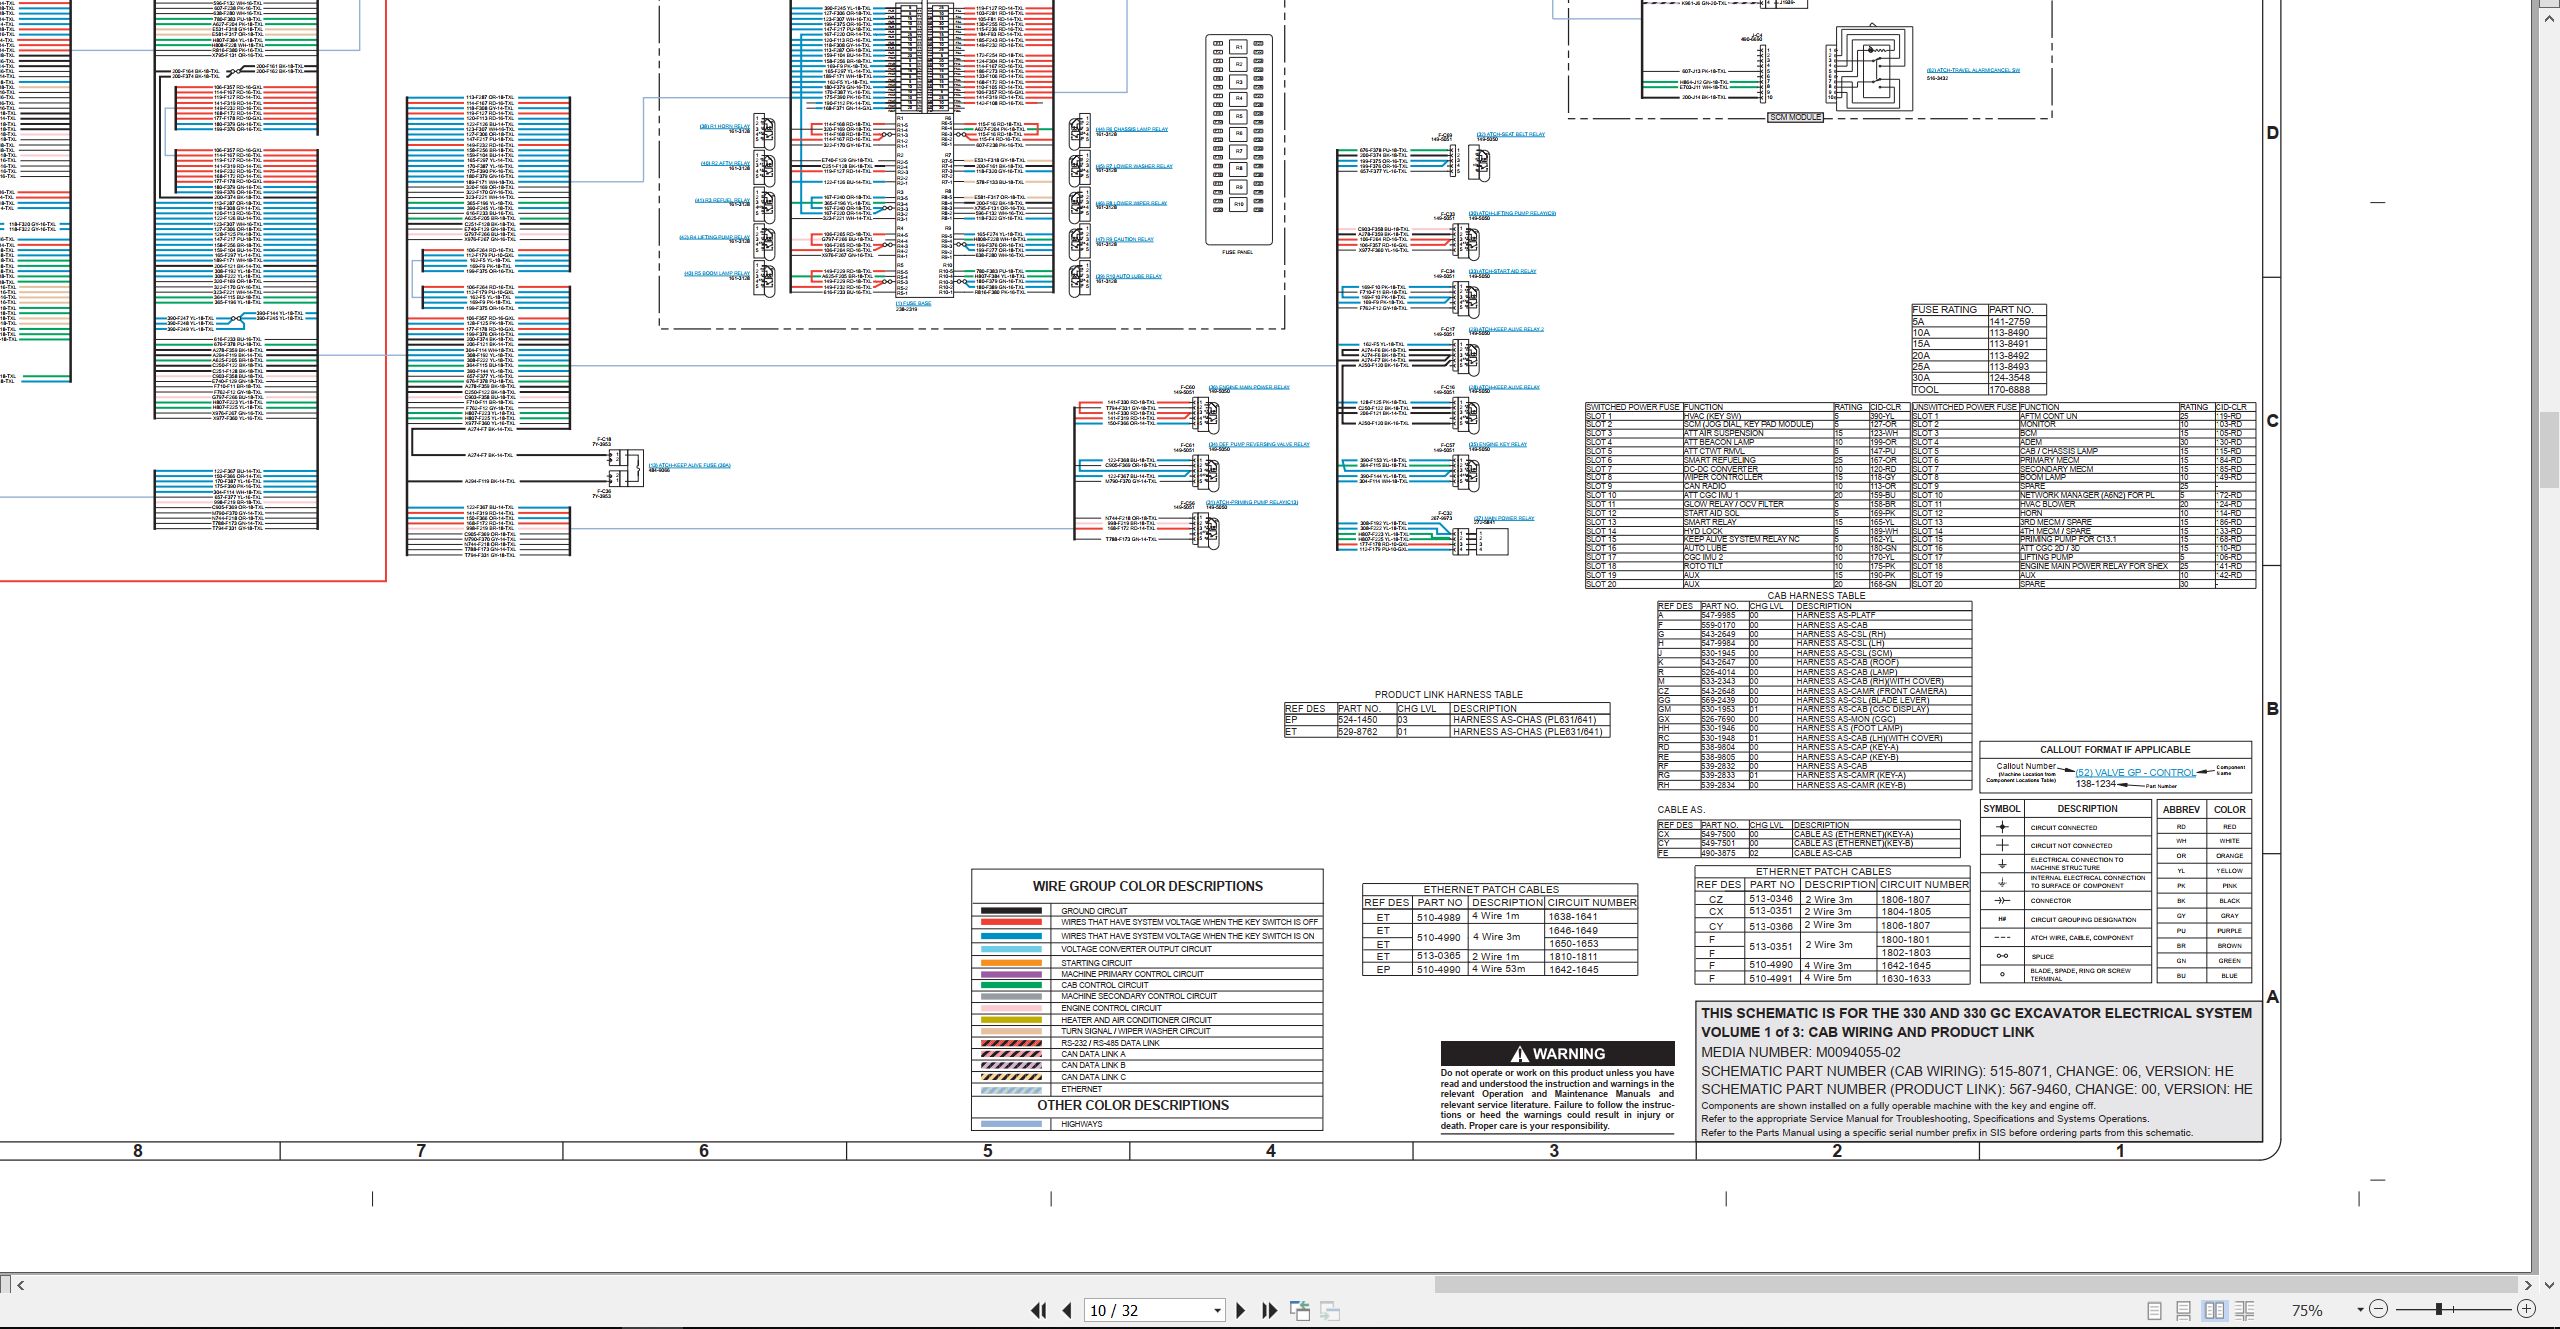The width and height of the screenshot is (2560, 1329).
Task: Open the R7 LOWER WASHER RELAY link
Action: click(x=1134, y=166)
